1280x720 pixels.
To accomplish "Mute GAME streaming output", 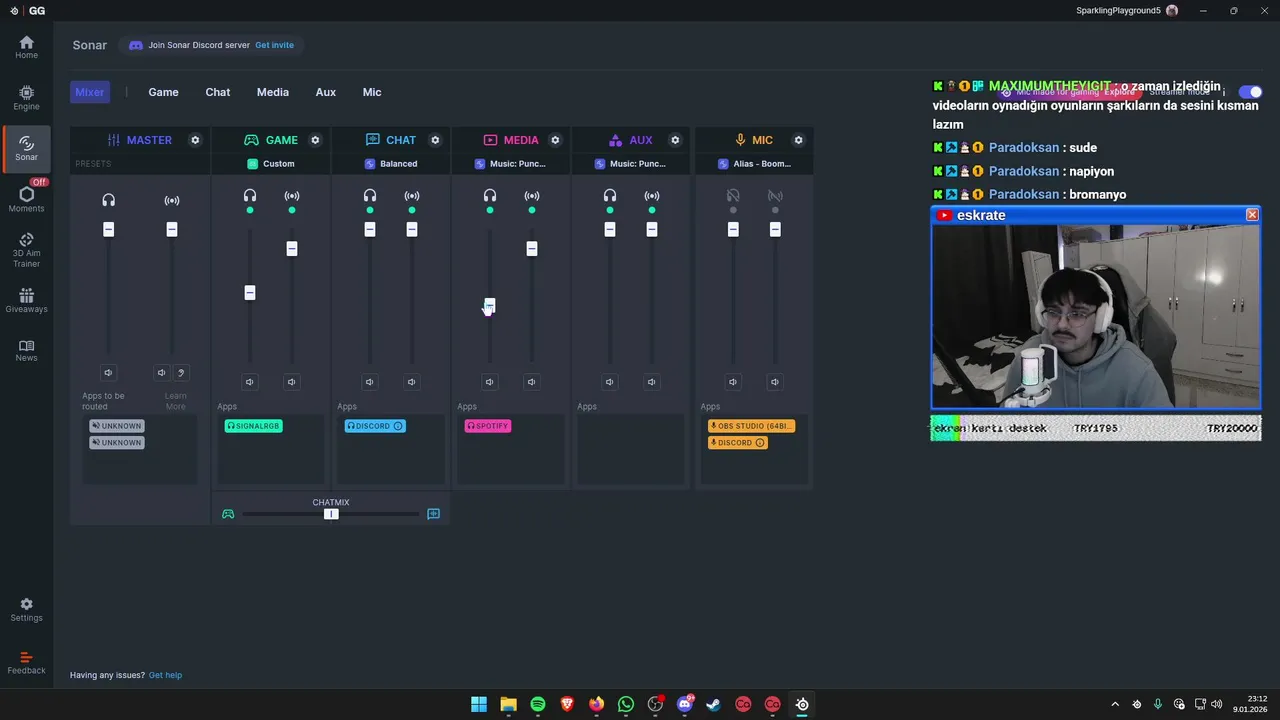I will pyautogui.click(x=292, y=382).
